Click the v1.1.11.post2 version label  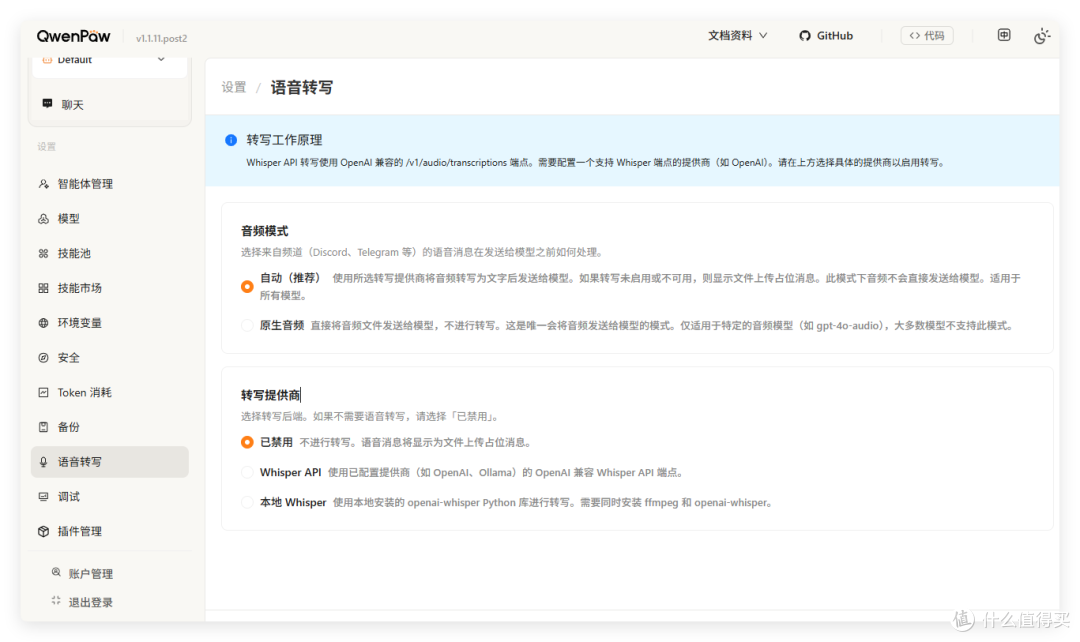[x=161, y=39]
